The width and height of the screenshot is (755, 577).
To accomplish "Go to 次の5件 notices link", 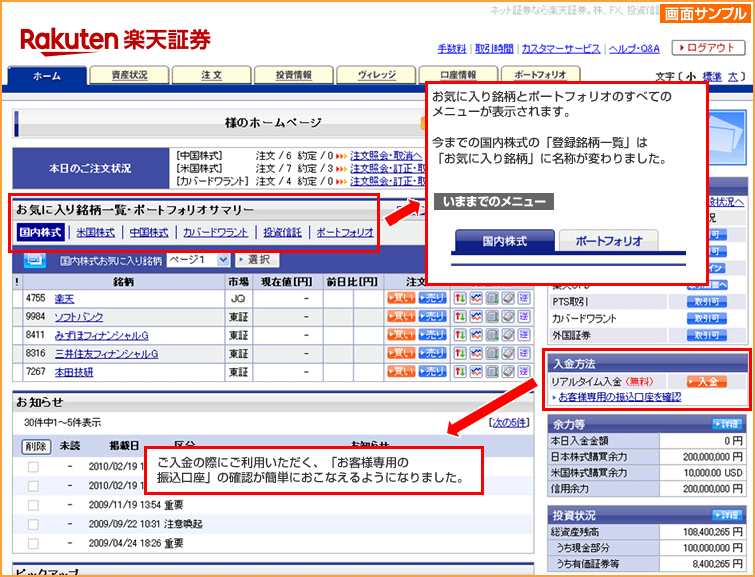I will point(509,422).
